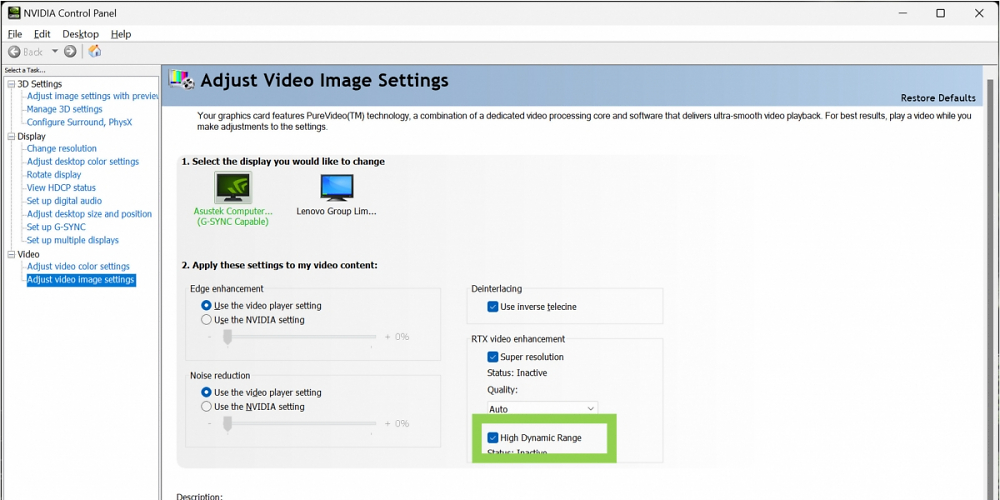Select Edge enhancement video player setting radio
The width and height of the screenshot is (1000, 500).
(206, 305)
